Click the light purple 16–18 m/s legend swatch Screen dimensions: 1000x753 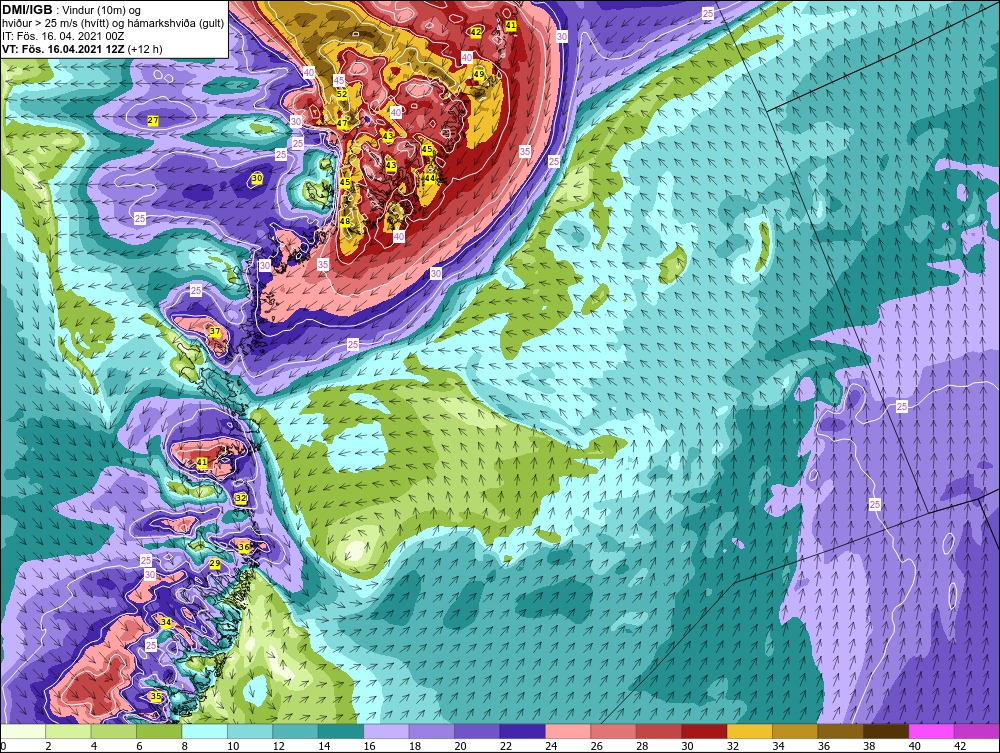pos(386,731)
